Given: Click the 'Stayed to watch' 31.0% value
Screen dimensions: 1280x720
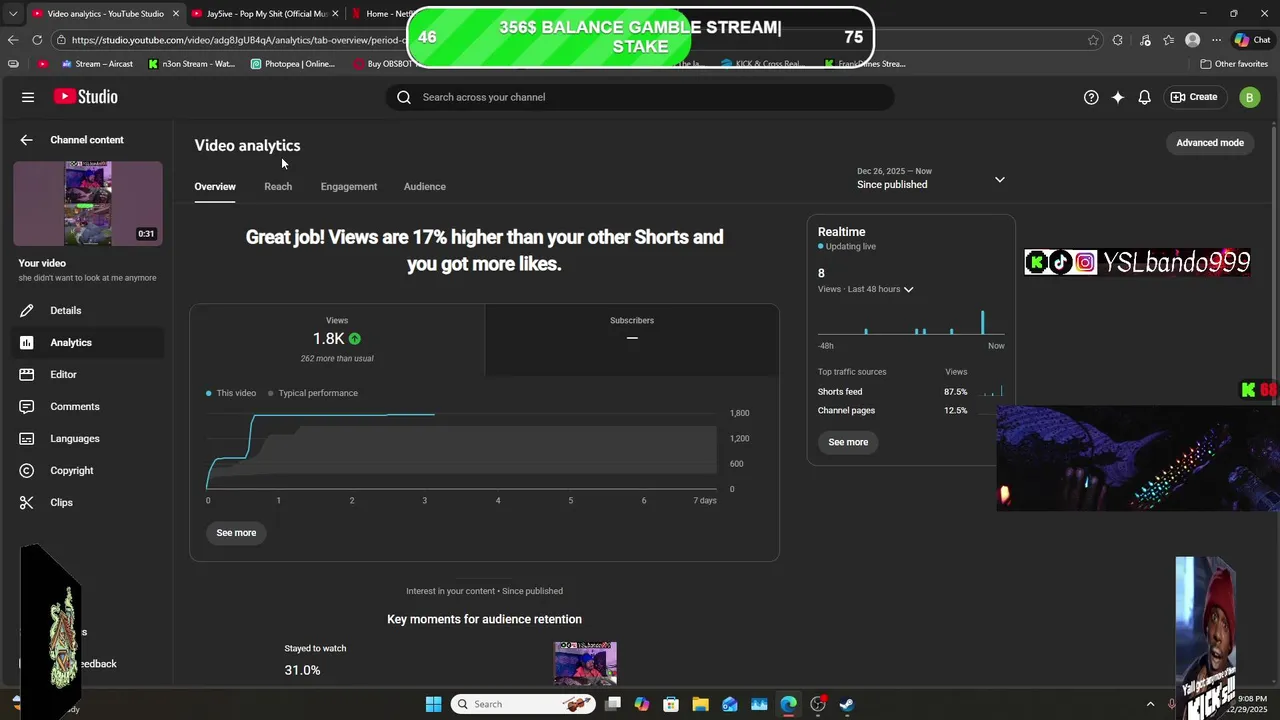Looking at the screenshot, I should click(302, 670).
